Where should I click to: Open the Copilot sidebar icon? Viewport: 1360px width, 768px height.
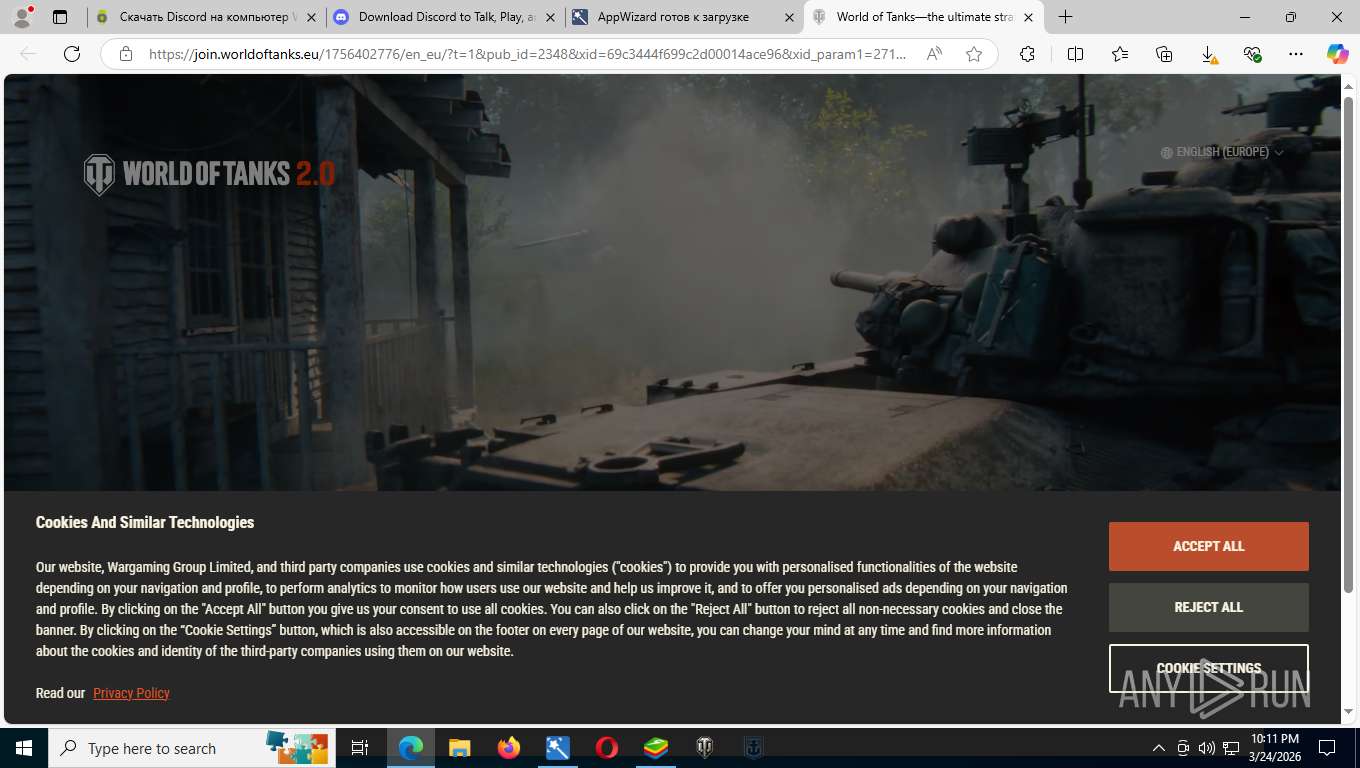click(x=1337, y=54)
